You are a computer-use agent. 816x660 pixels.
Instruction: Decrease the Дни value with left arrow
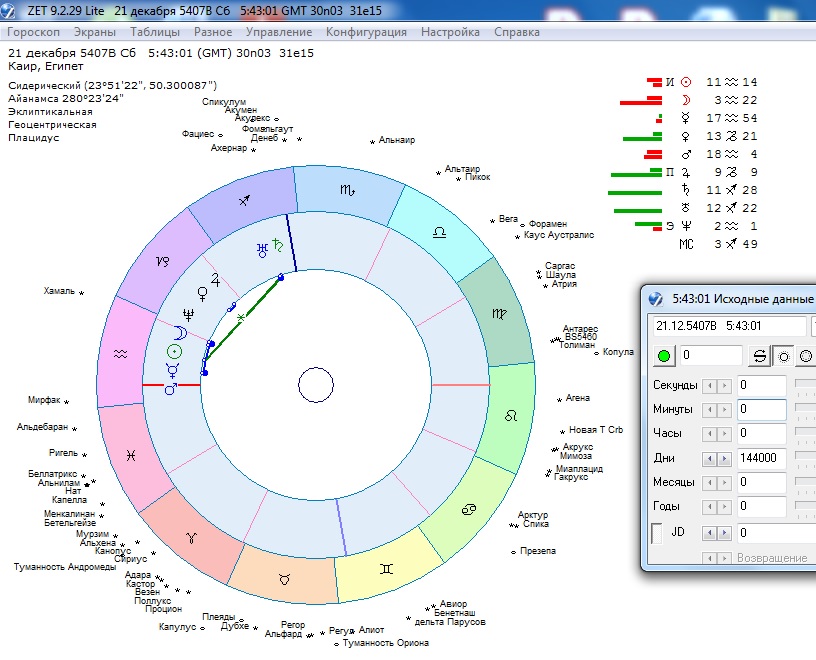[709, 459]
